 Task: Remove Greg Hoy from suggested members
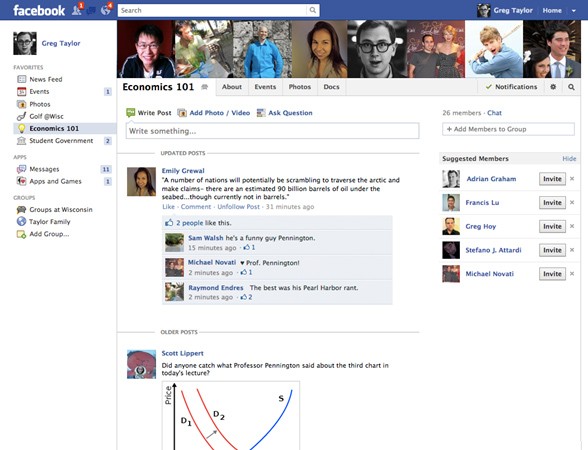pos(572,226)
